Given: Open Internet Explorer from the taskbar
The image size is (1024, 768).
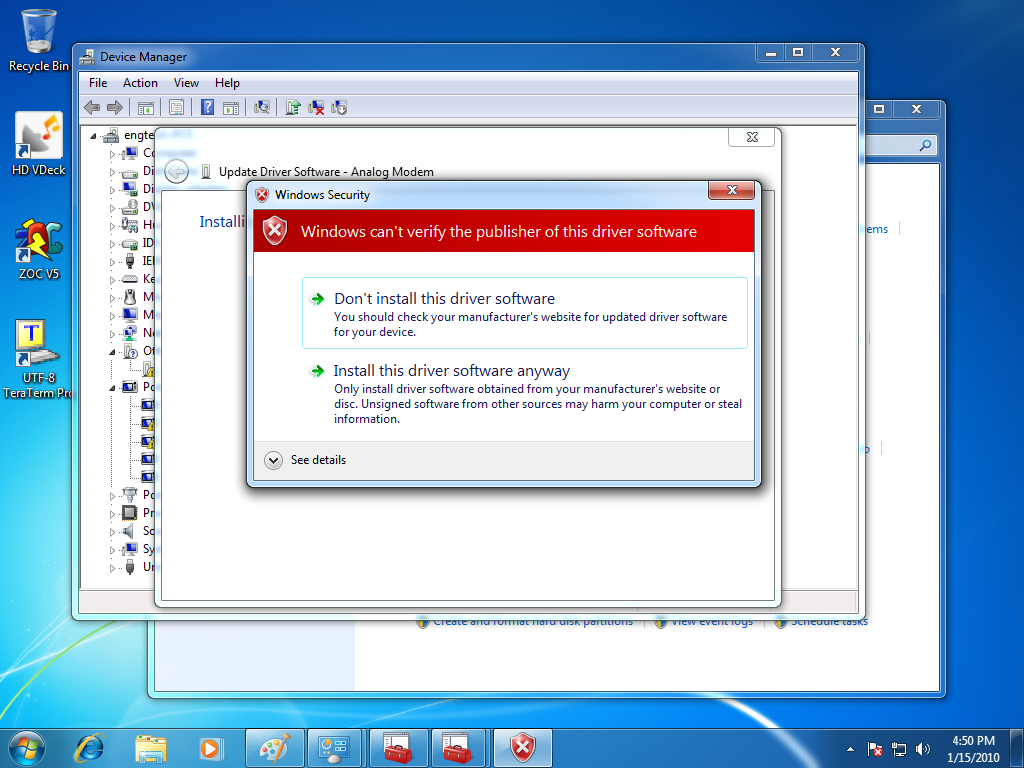Looking at the screenshot, I should 89,747.
